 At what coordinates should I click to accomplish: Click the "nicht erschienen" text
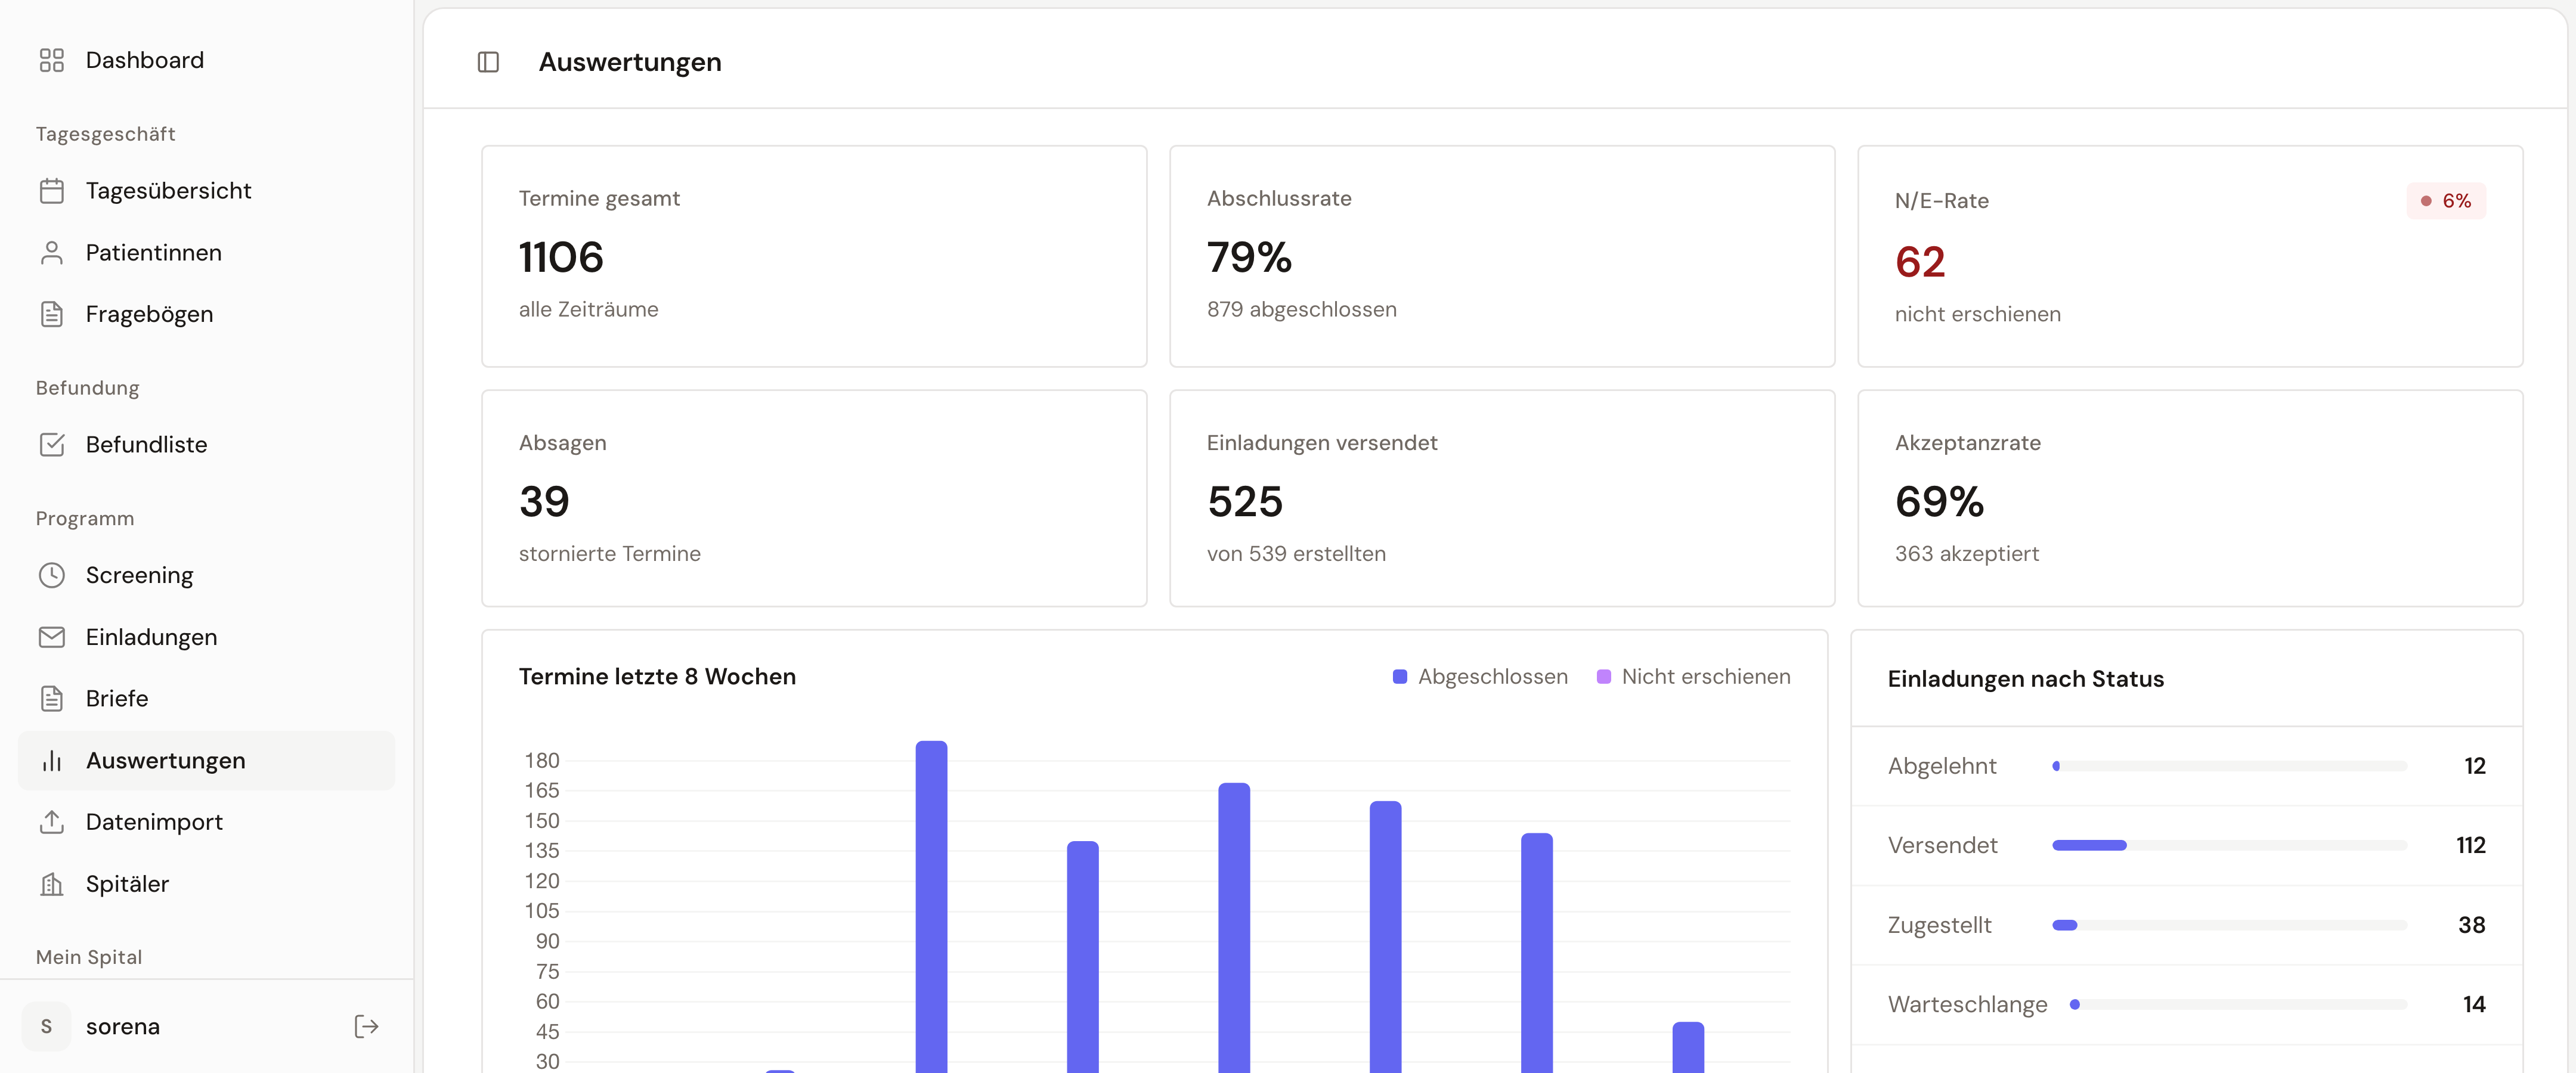1977,315
